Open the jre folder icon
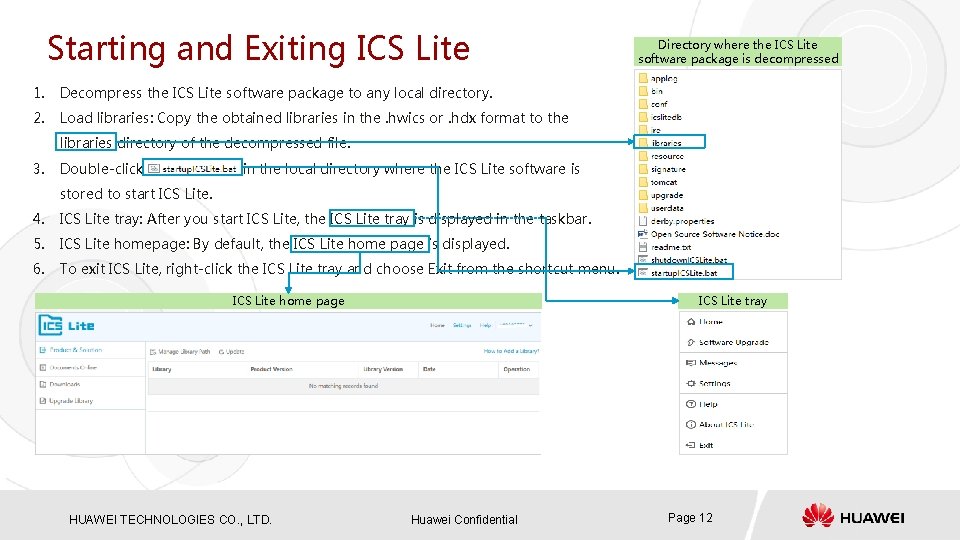Image resolution: width=960 pixels, height=540 pixels. (643, 130)
